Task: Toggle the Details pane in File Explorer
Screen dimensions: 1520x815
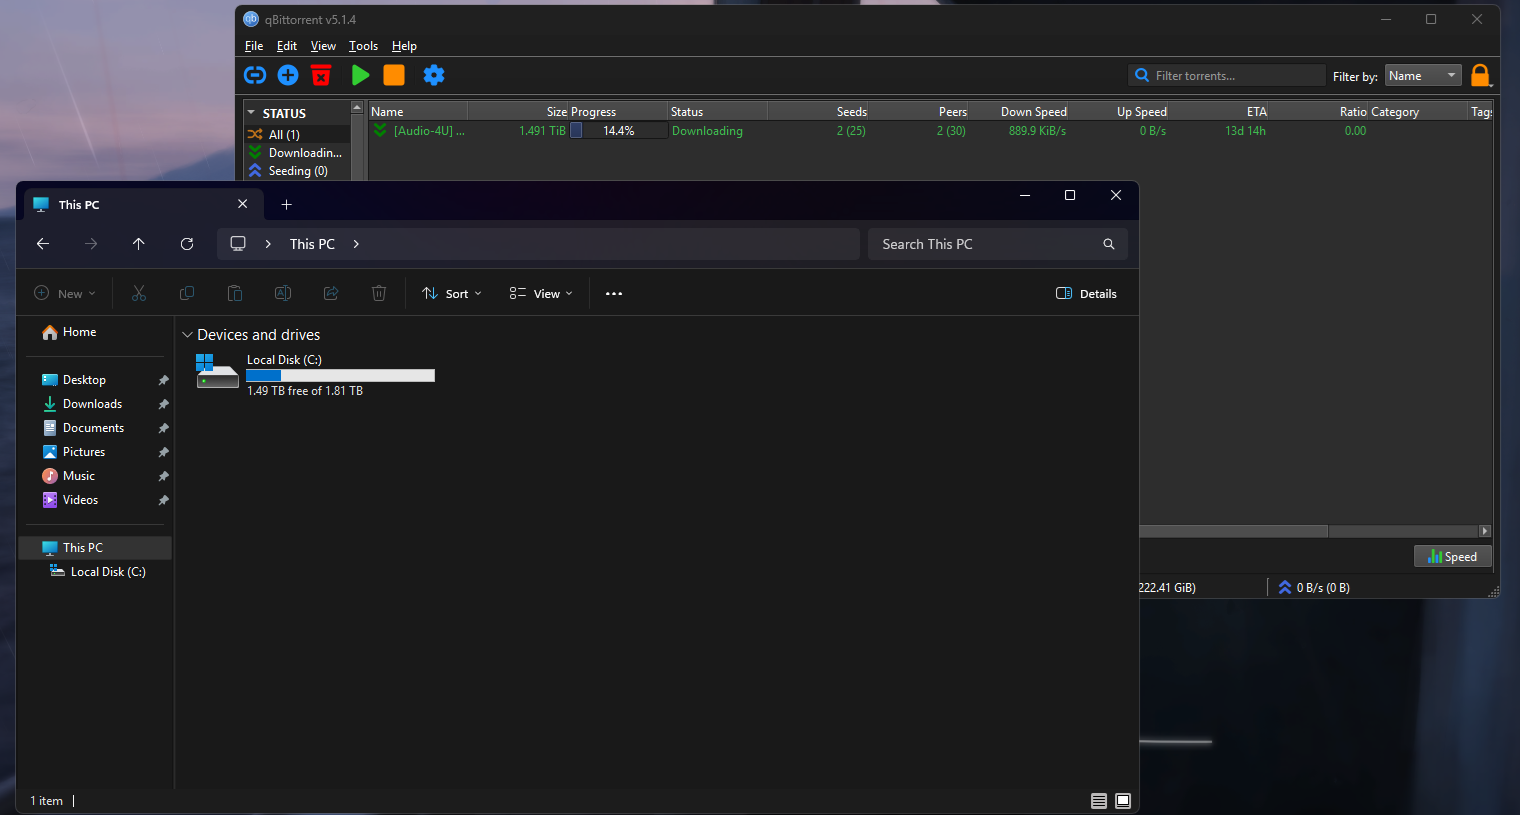Action: click(1086, 293)
